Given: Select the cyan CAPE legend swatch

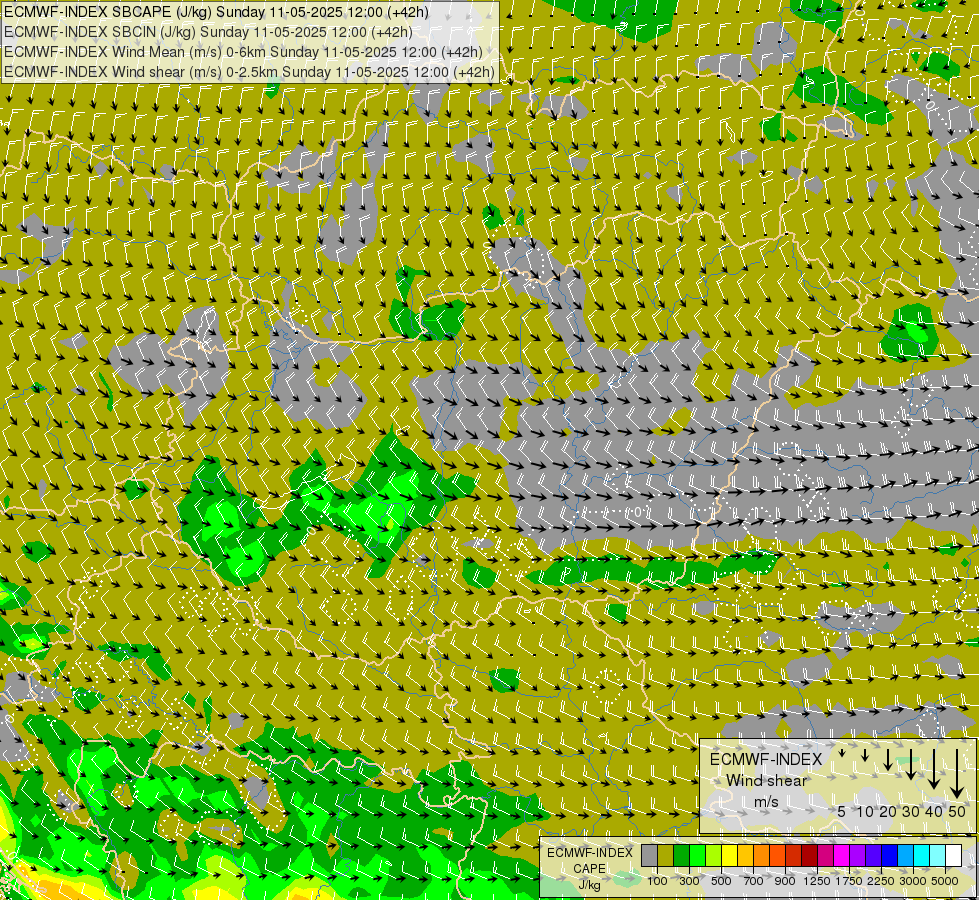Looking at the screenshot, I should 921,855.
